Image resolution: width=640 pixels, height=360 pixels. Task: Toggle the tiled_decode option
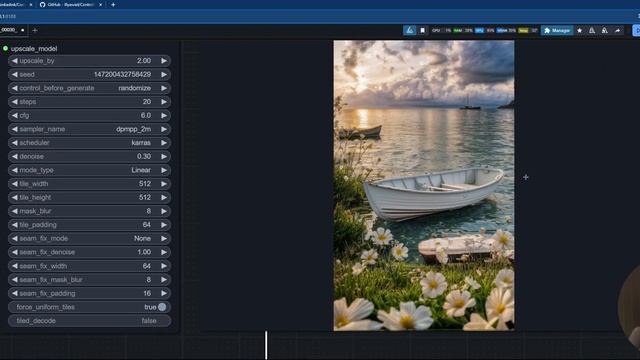[89, 321]
